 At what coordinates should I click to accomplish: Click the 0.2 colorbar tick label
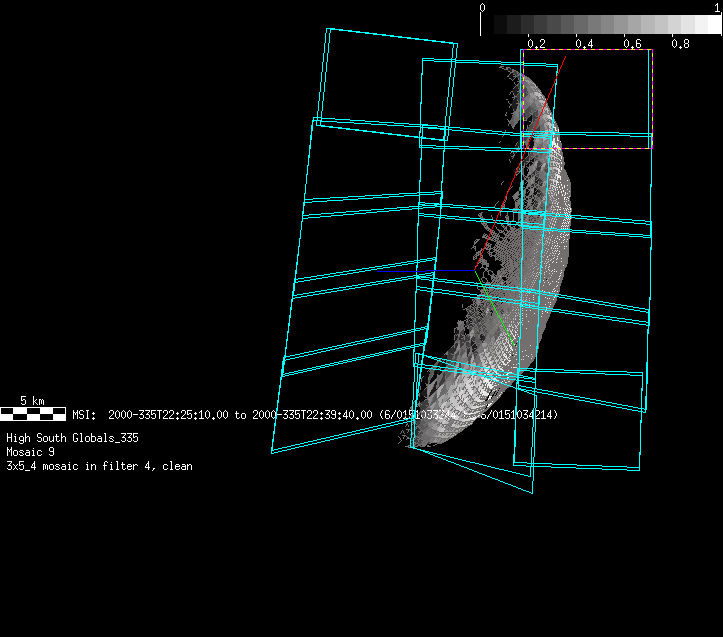pyautogui.click(x=536, y=44)
